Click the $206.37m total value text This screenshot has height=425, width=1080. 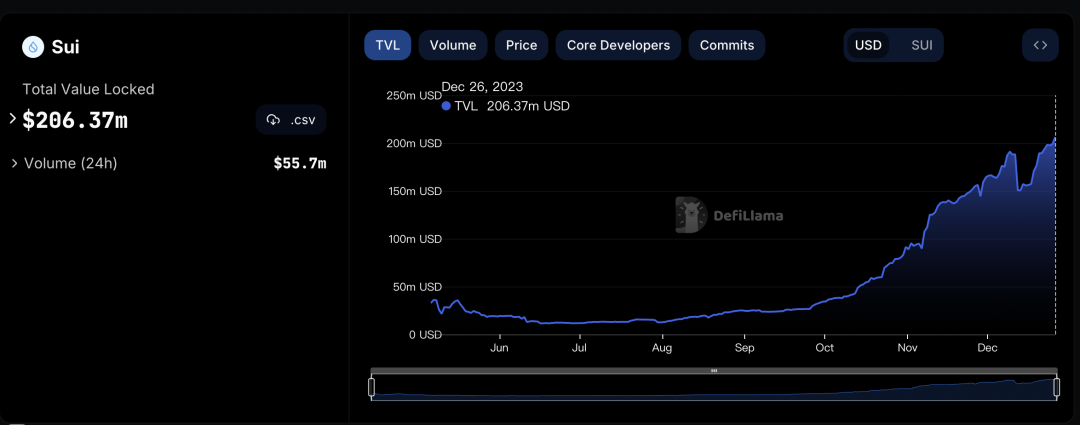tap(75, 121)
